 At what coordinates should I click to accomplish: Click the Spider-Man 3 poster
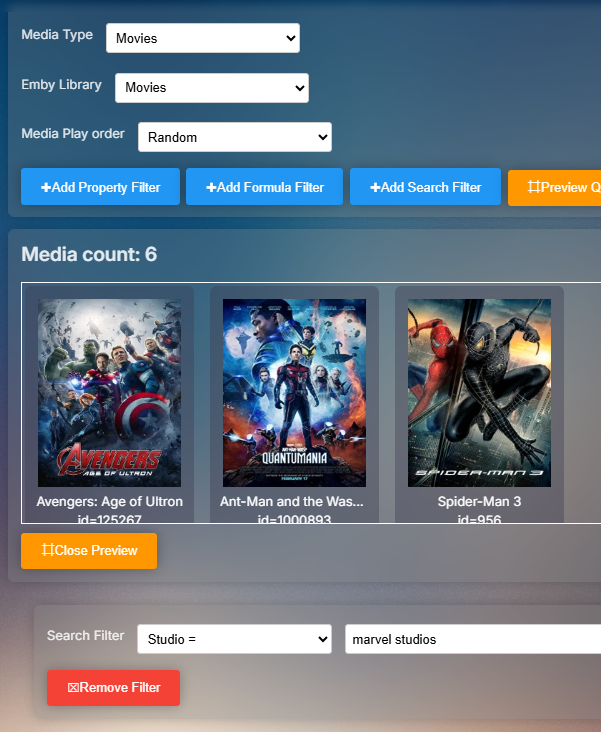pos(479,393)
